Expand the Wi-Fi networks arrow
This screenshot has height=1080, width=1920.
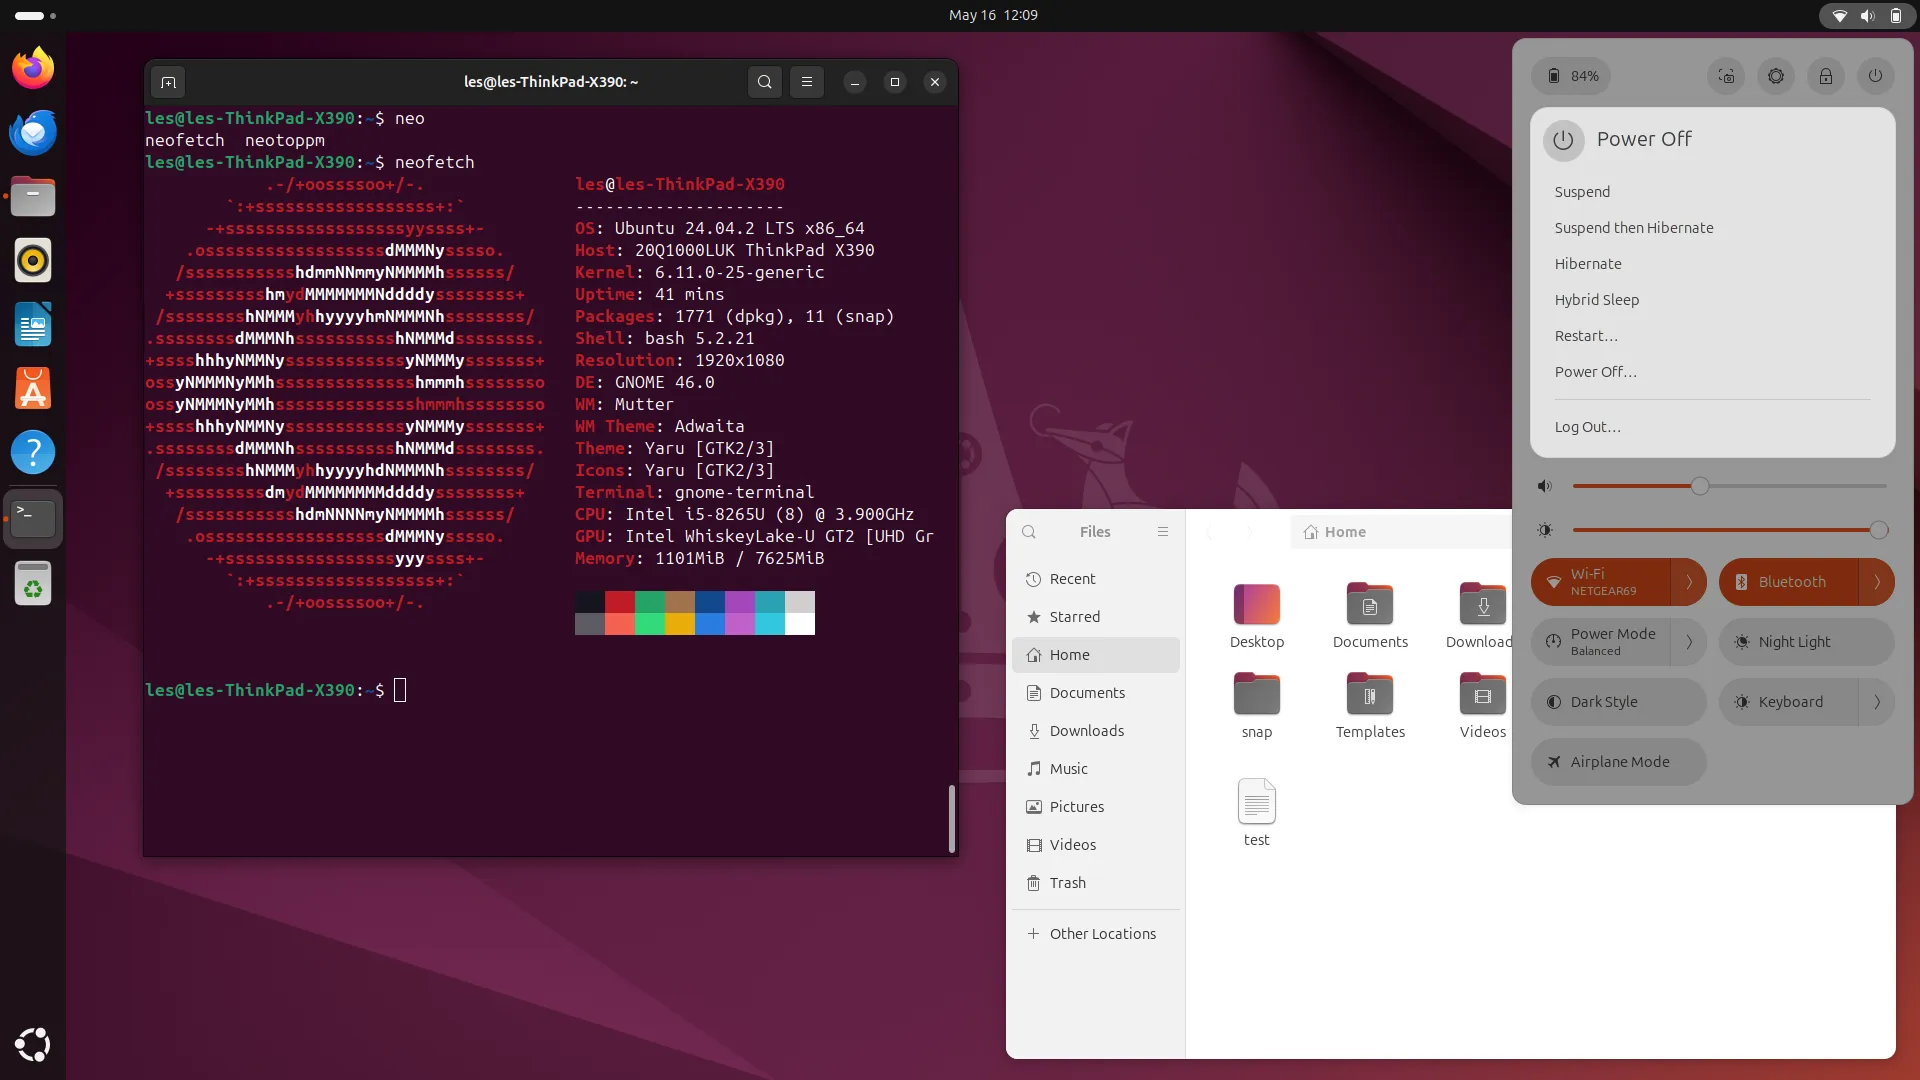tap(1689, 582)
